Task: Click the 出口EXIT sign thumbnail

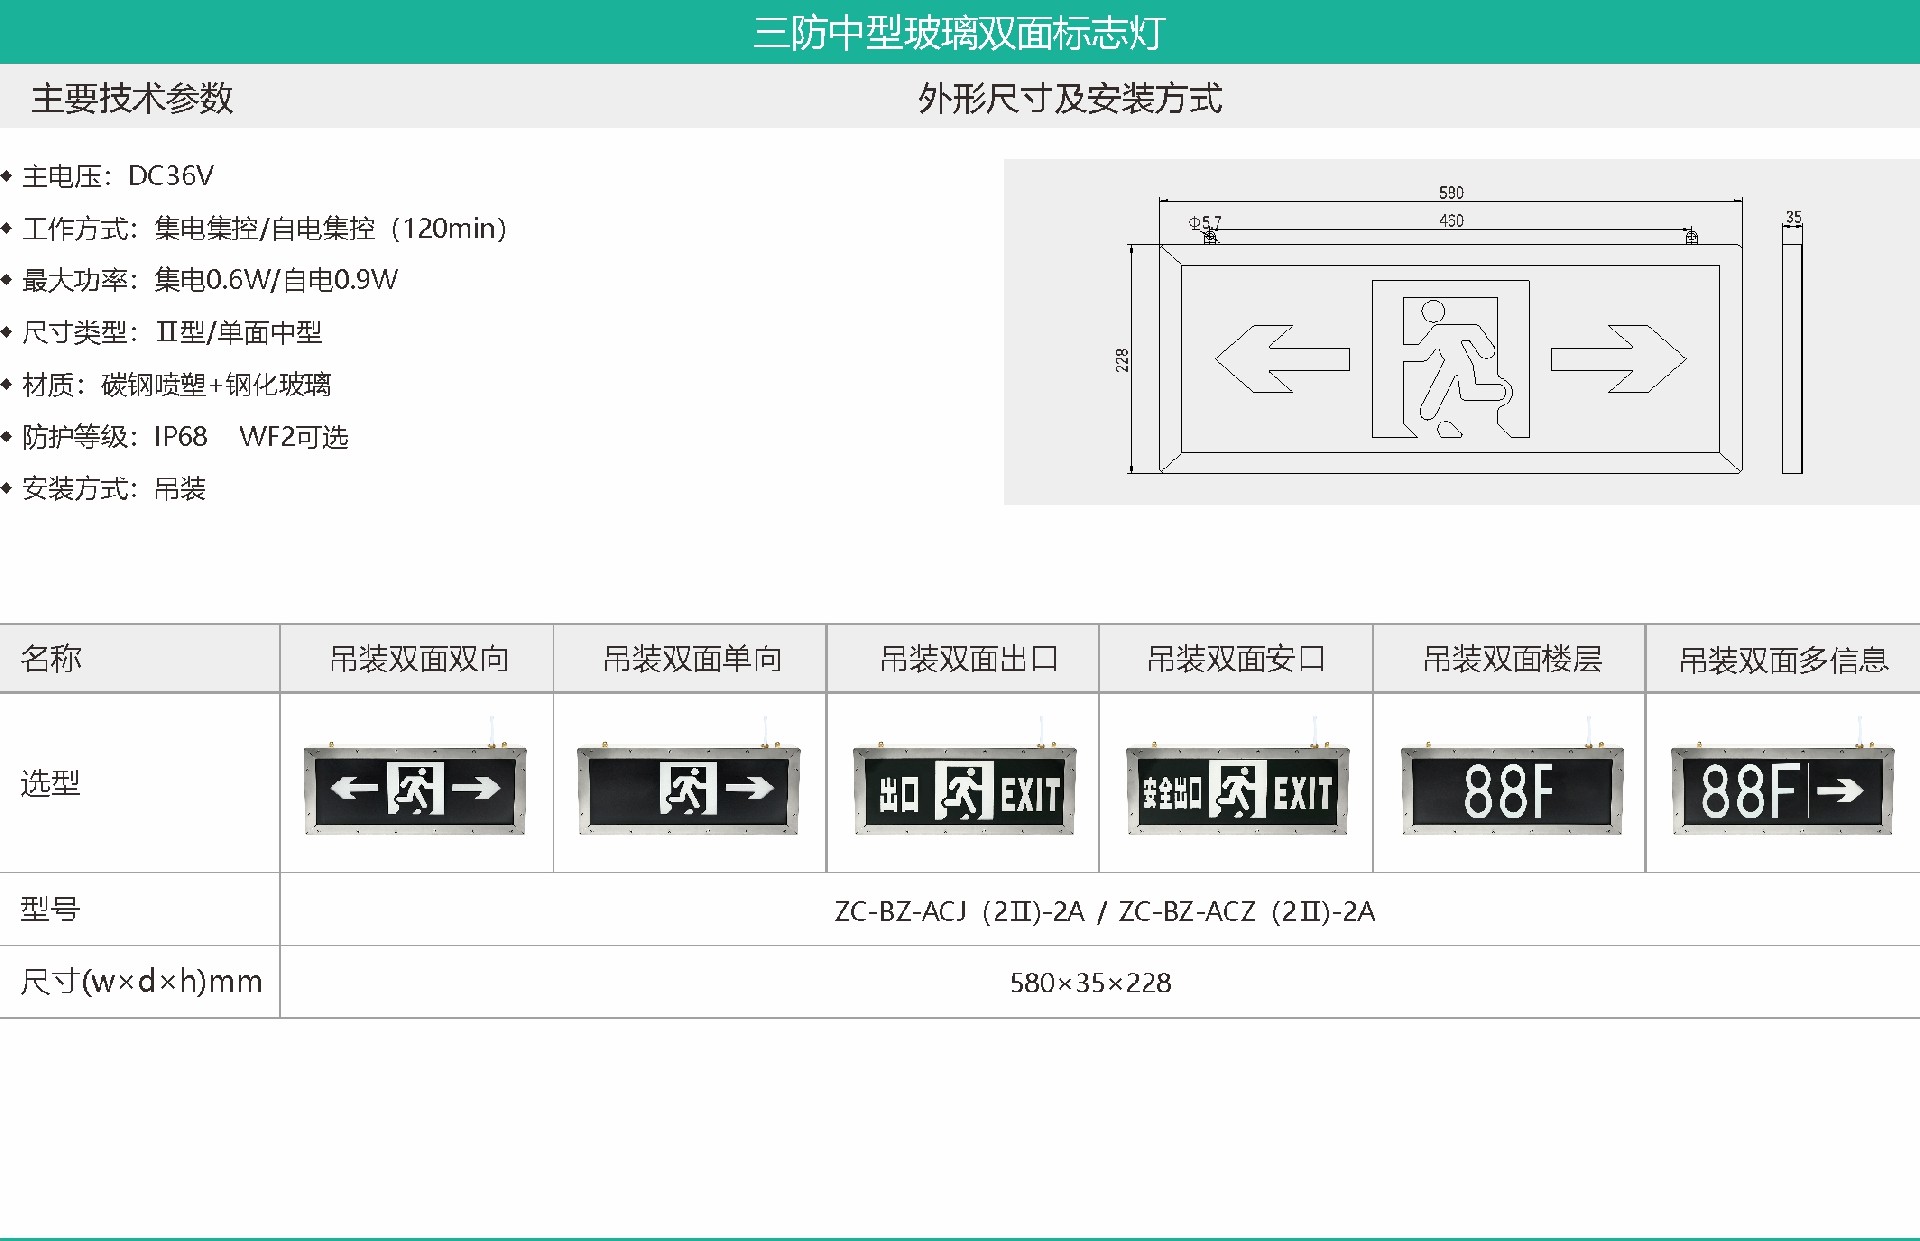Action: tap(962, 788)
